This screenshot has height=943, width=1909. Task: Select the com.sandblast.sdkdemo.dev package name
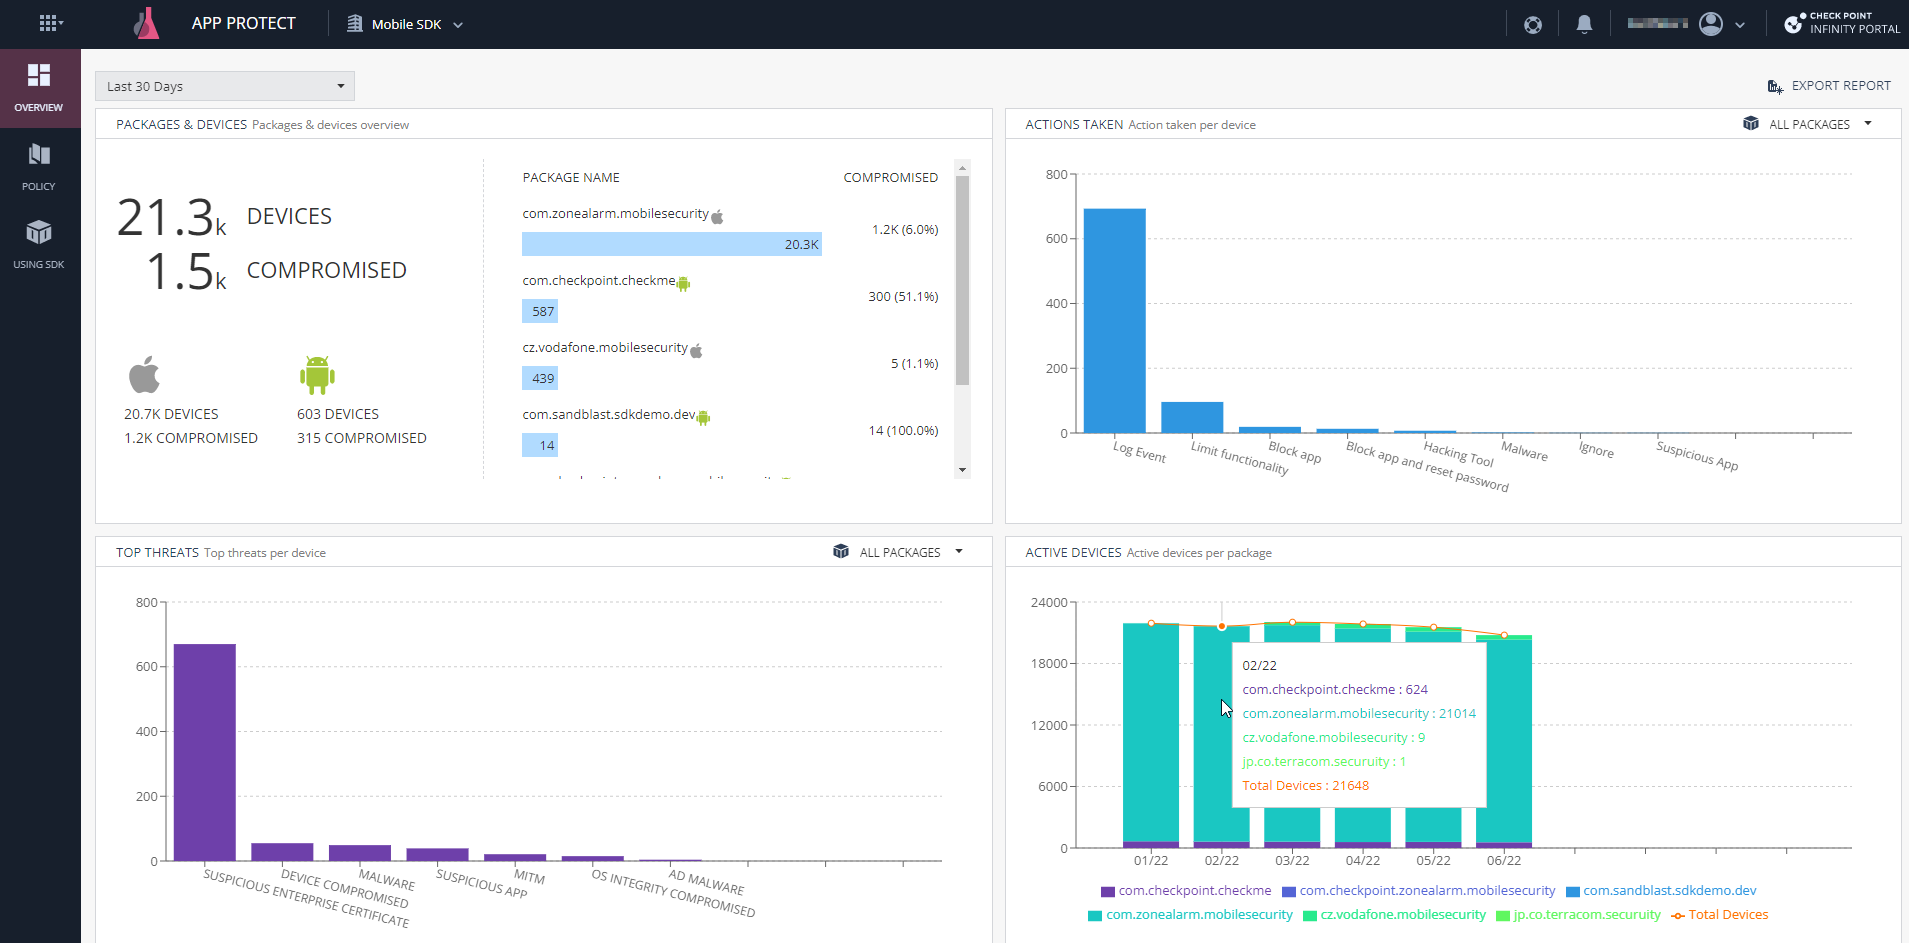(x=609, y=415)
